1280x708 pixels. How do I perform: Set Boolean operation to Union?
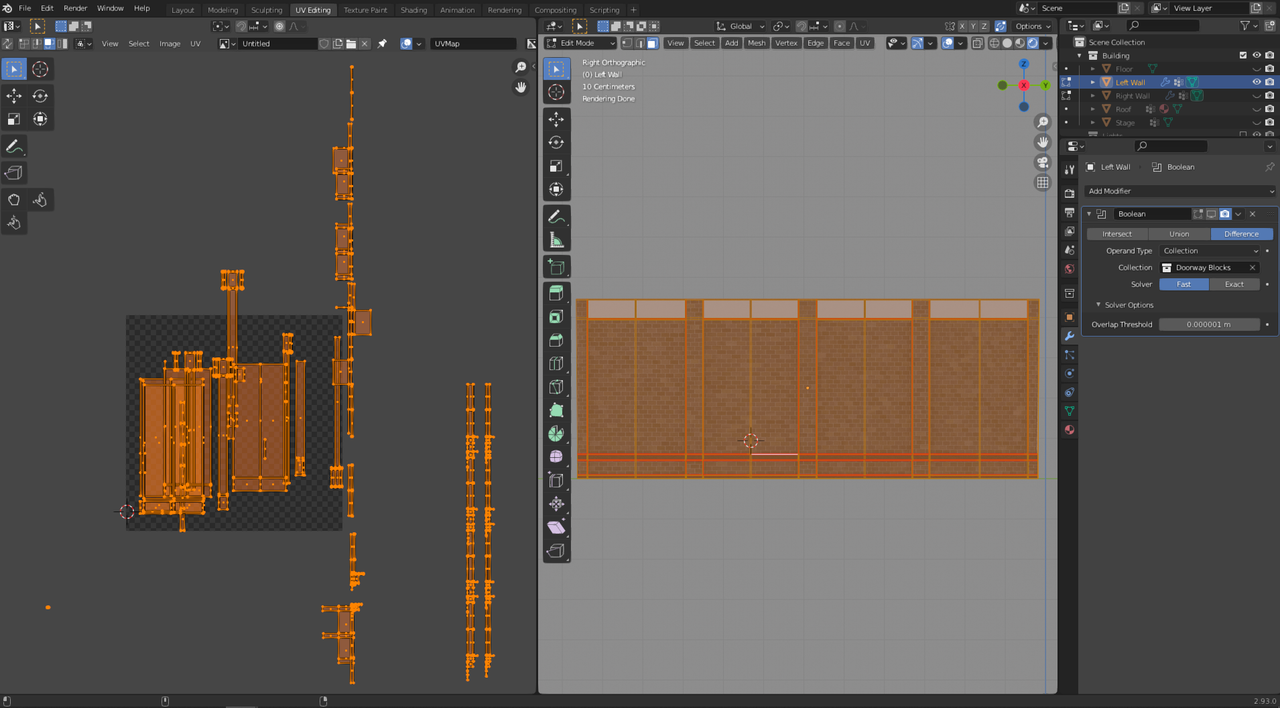(x=1179, y=234)
